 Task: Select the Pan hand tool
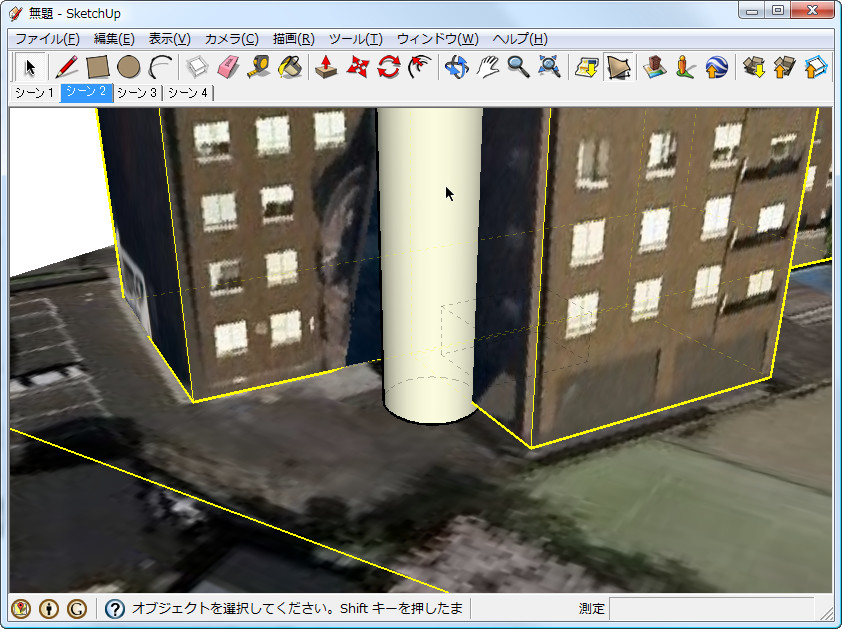[x=488, y=67]
